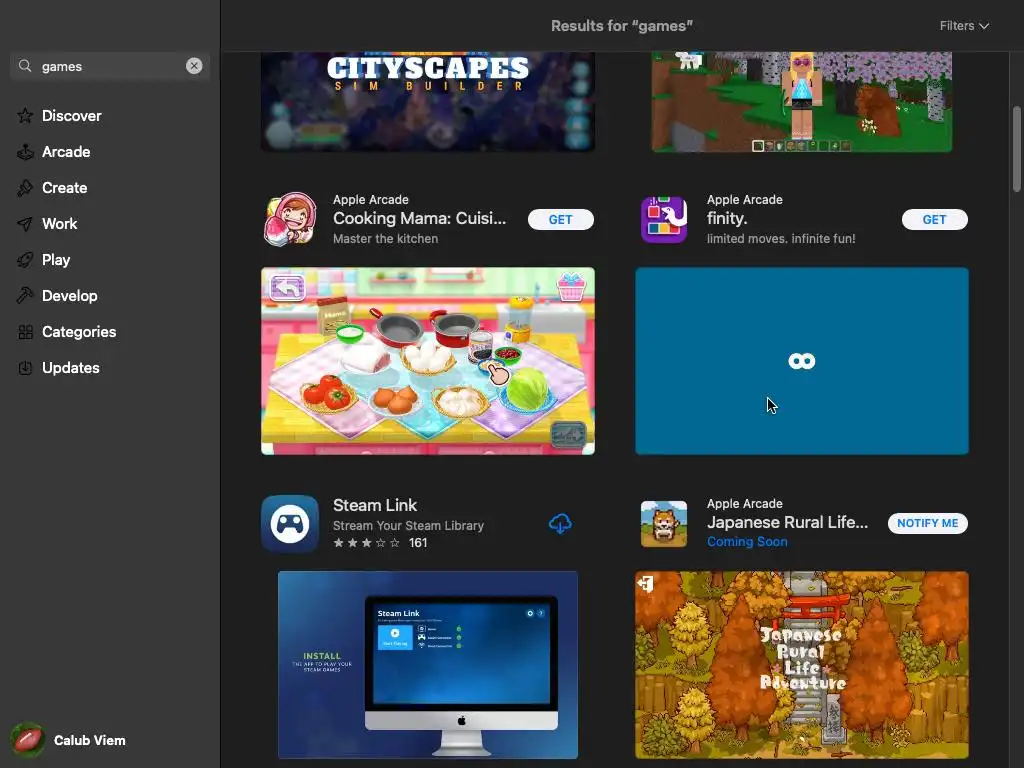Open the Steam Link app icon
This screenshot has width=1024, height=768.
point(290,524)
